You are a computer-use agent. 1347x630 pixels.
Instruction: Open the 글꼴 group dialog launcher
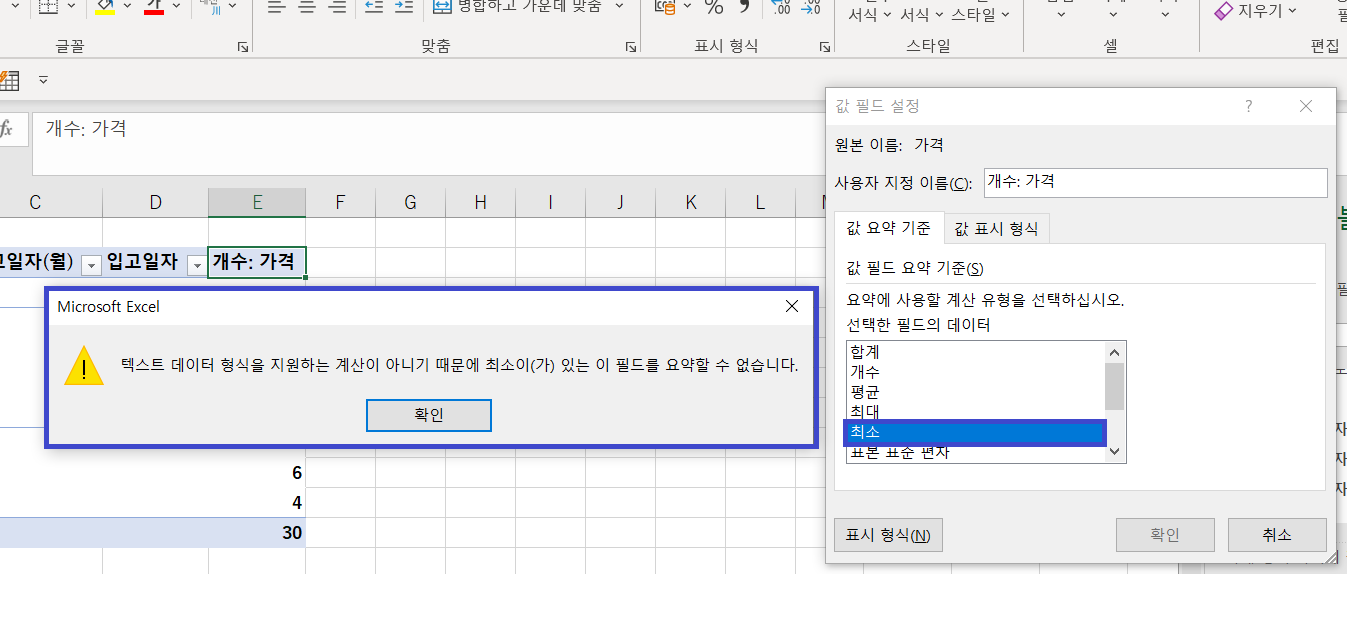[242, 47]
